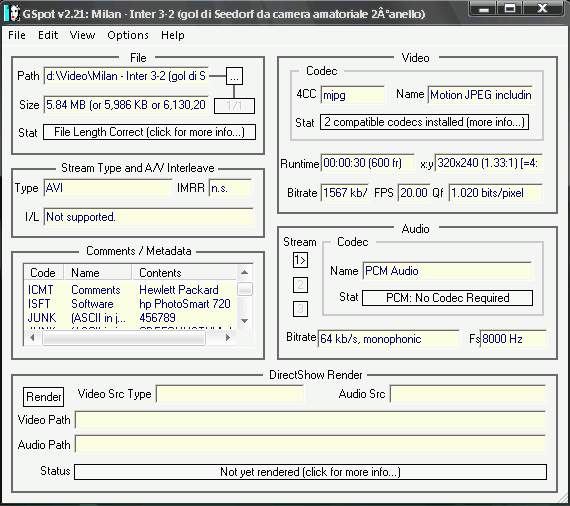Open the Help menu

click(173, 35)
